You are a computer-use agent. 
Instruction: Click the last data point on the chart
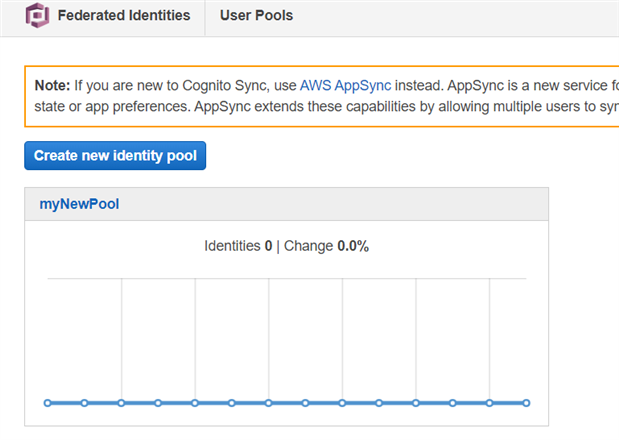(526, 403)
